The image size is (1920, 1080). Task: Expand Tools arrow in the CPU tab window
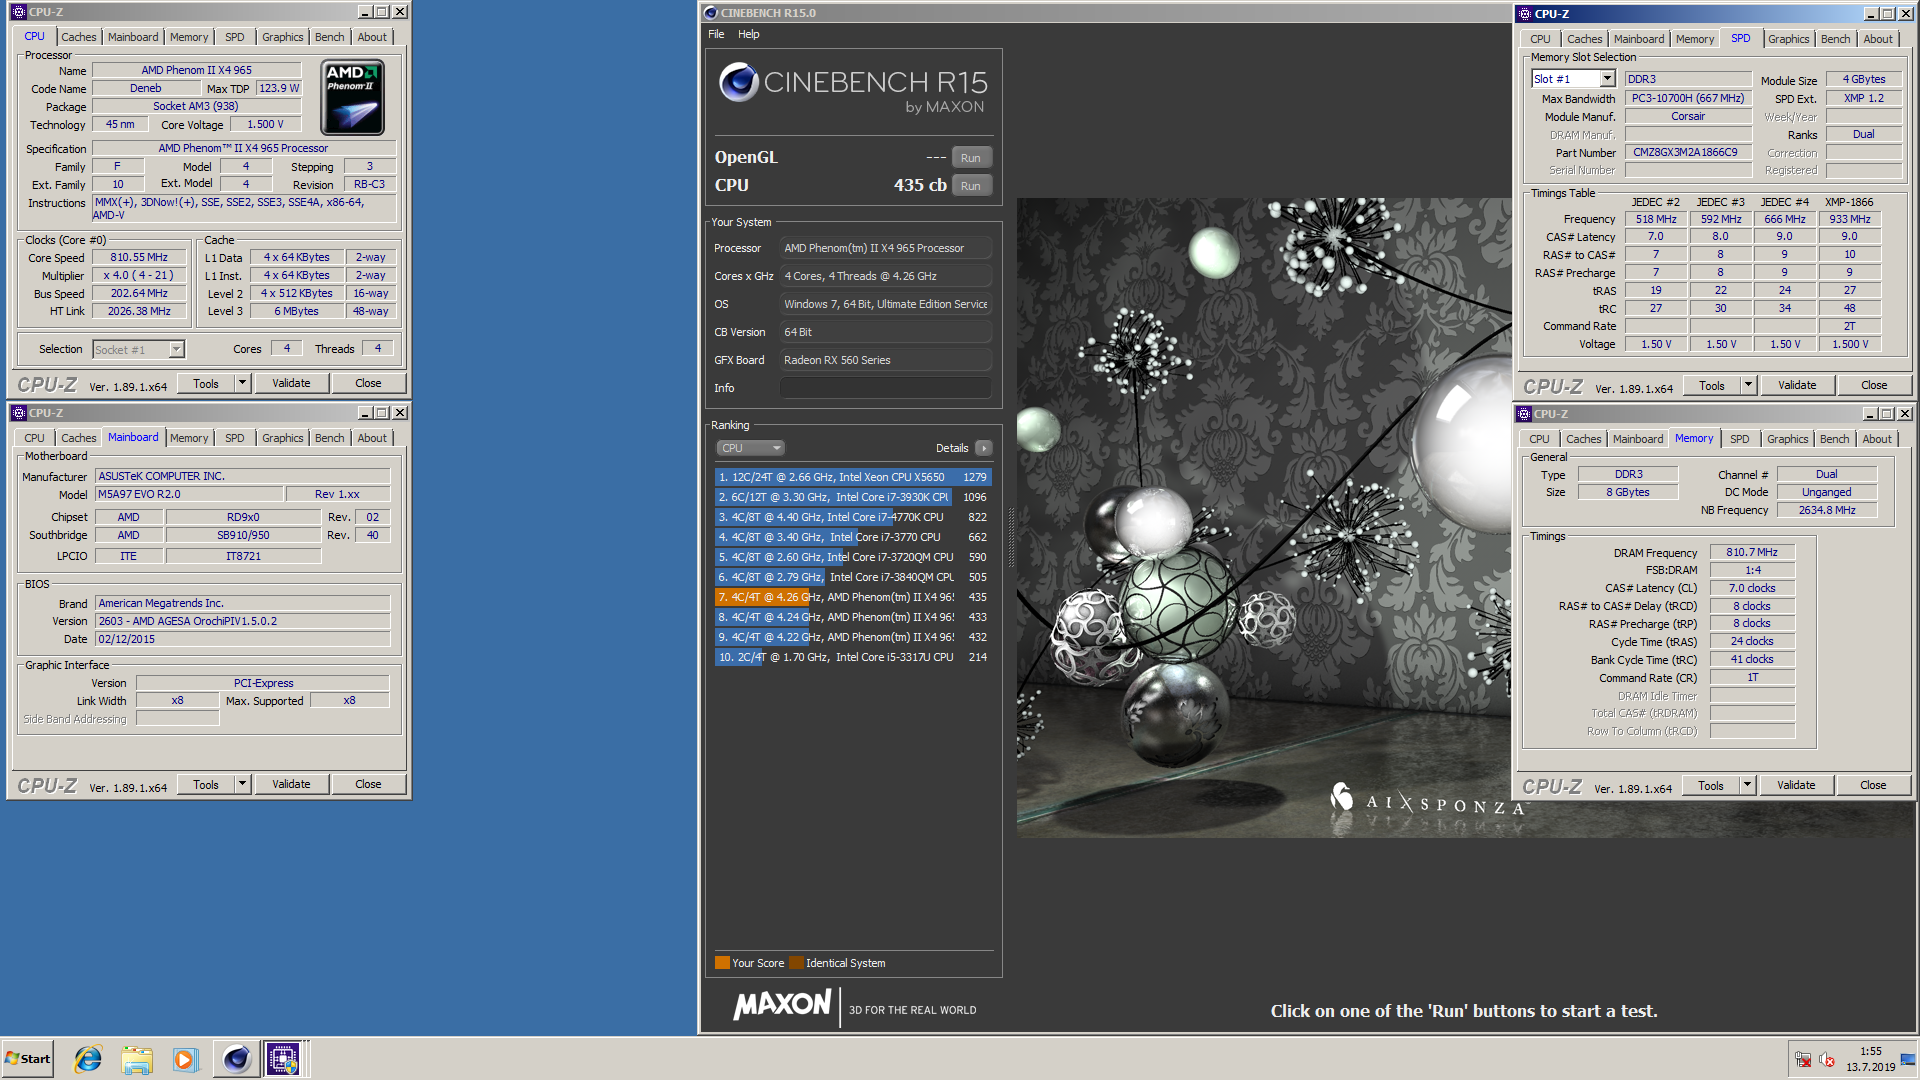coord(242,383)
